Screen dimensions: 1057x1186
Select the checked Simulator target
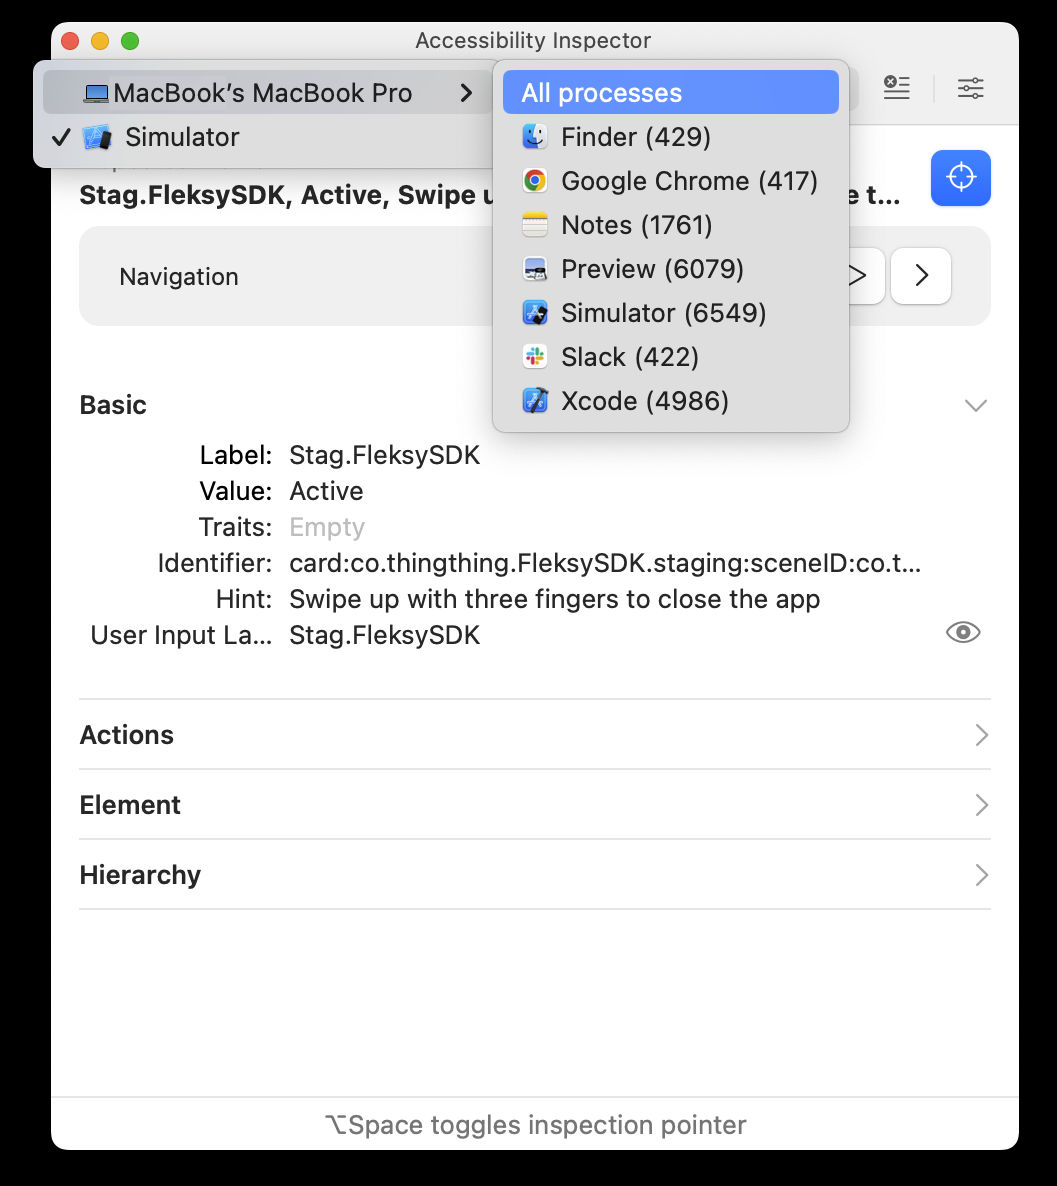pyautogui.click(x=181, y=137)
